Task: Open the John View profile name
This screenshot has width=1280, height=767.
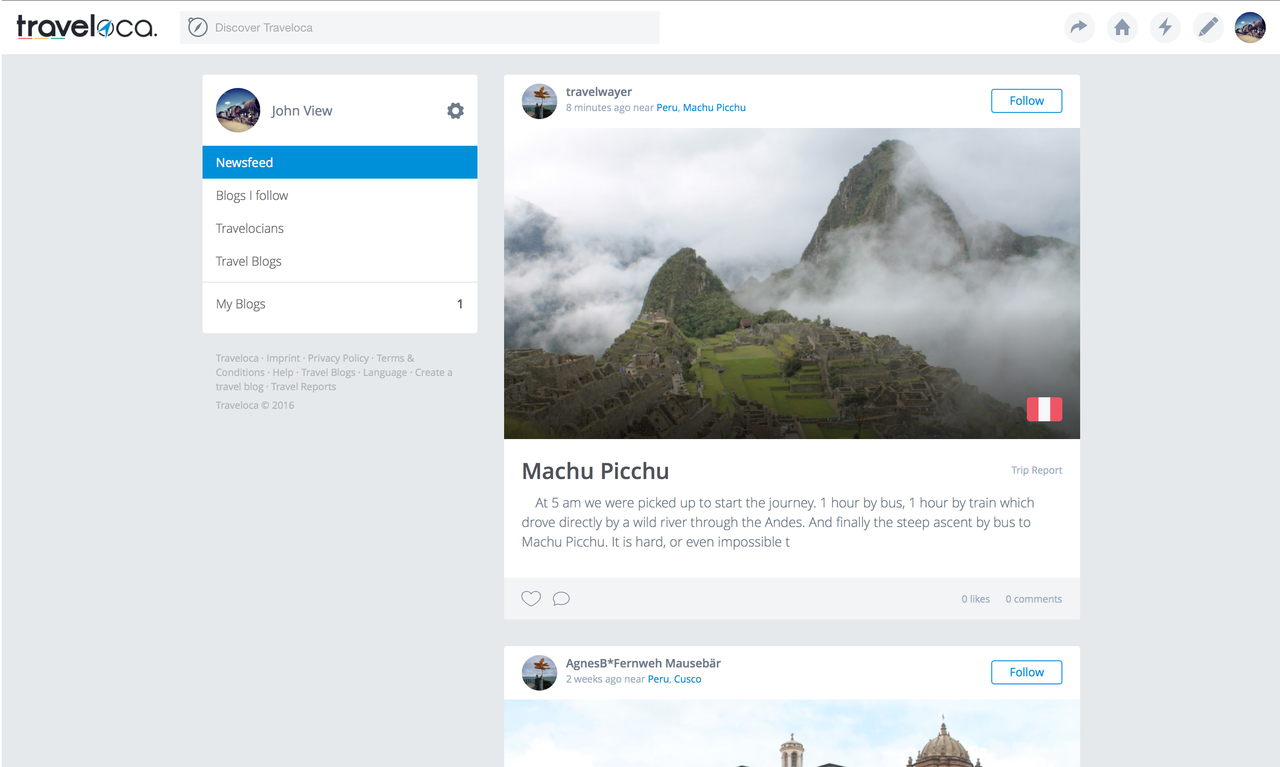Action: tap(302, 111)
